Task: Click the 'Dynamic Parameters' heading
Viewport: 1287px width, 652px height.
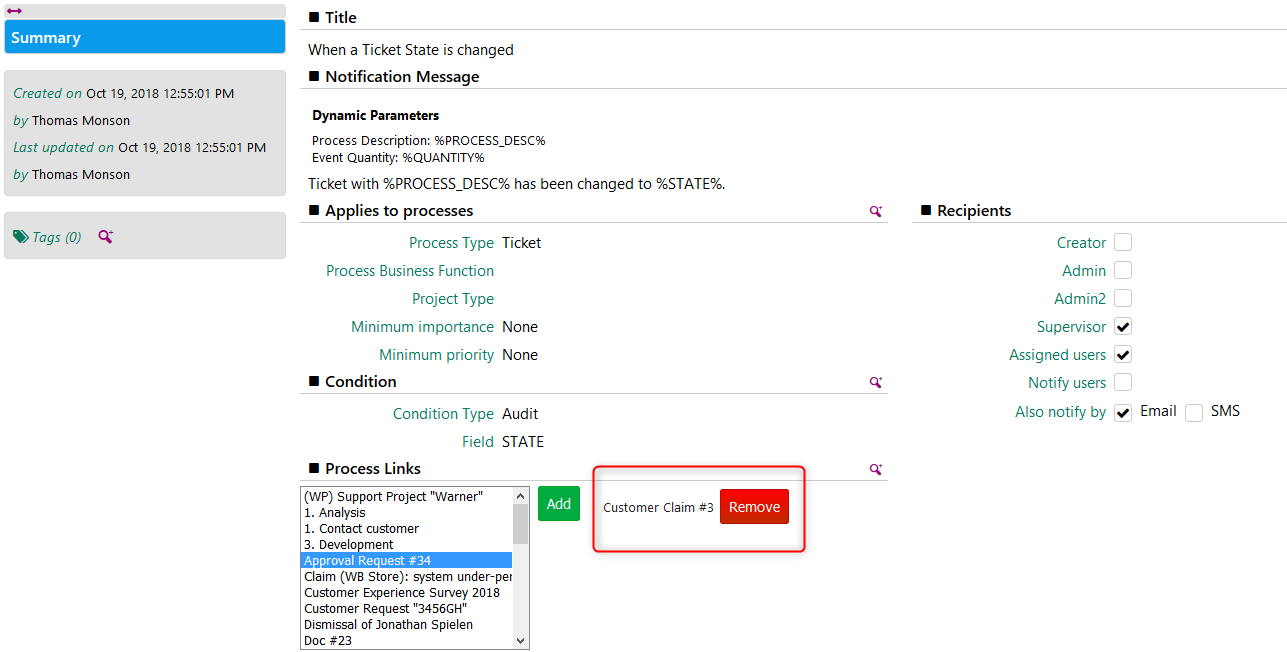Action: point(376,115)
